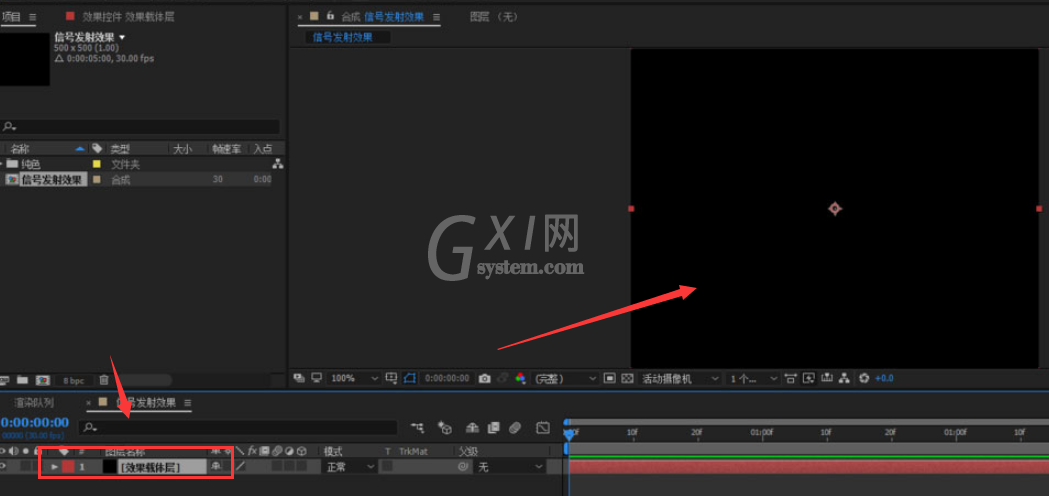
Task: Sort by the 大小 column header
Action: (x=182, y=149)
